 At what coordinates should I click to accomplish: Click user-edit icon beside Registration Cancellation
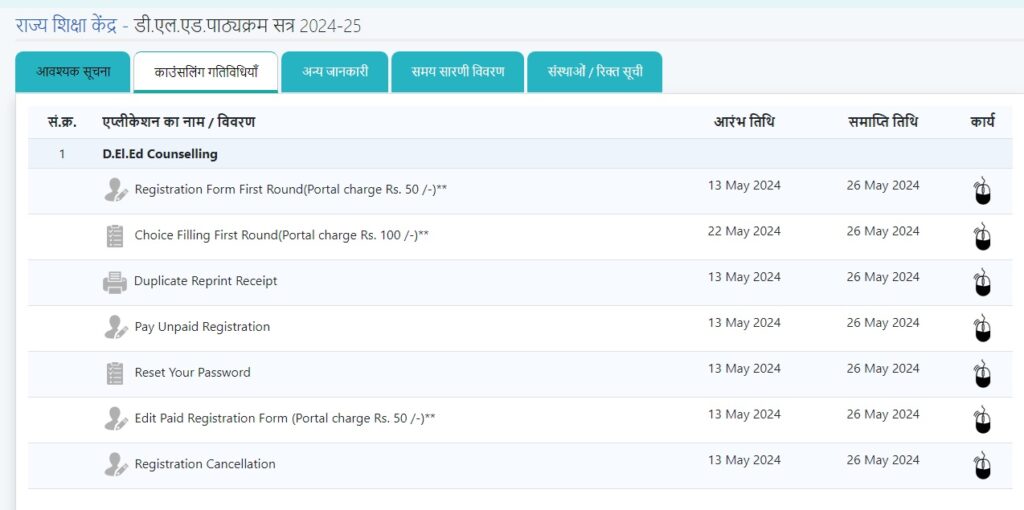pyautogui.click(x=116, y=465)
